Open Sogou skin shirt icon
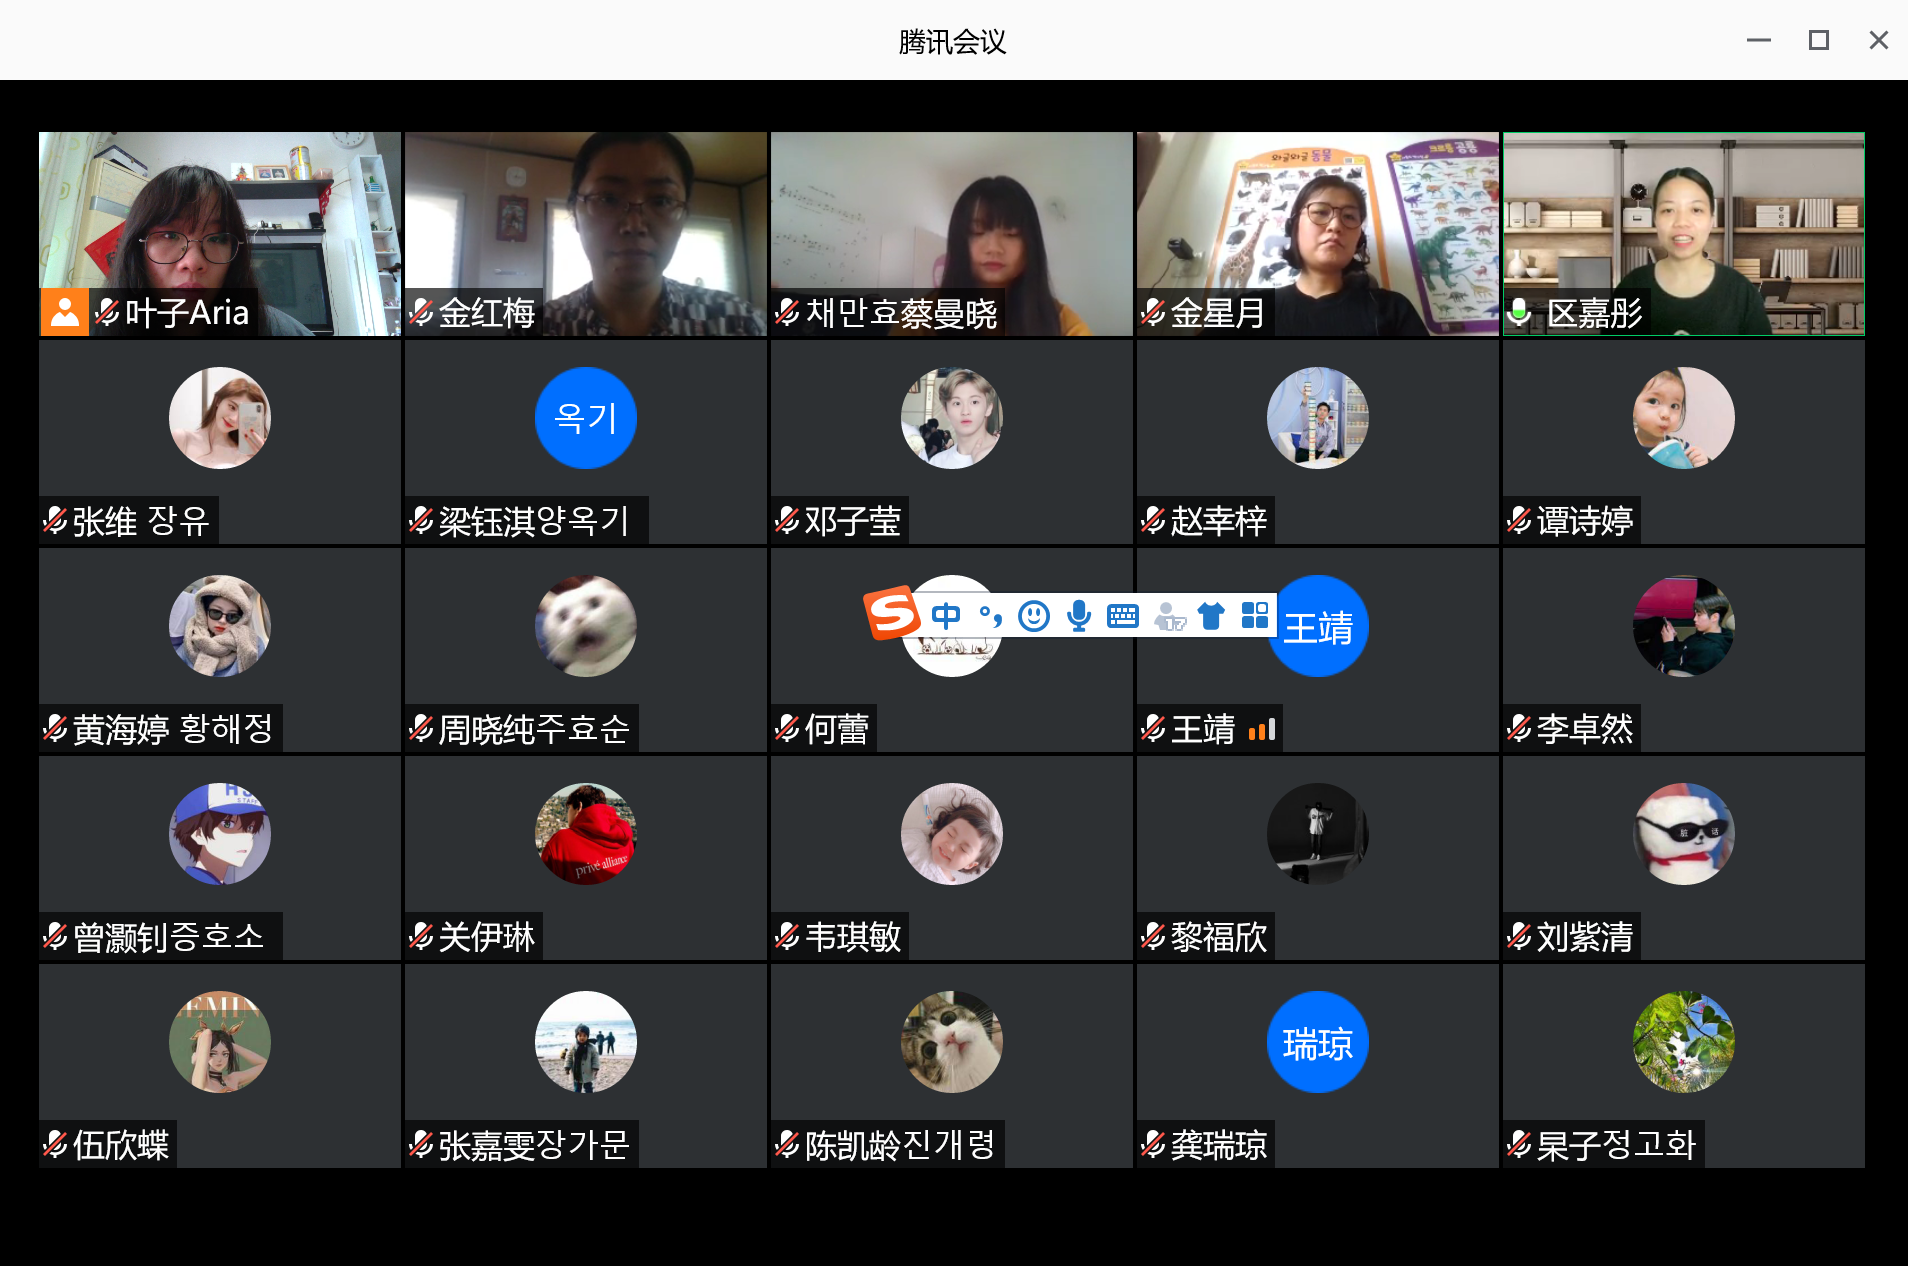This screenshot has width=1908, height=1266. click(x=1211, y=615)
